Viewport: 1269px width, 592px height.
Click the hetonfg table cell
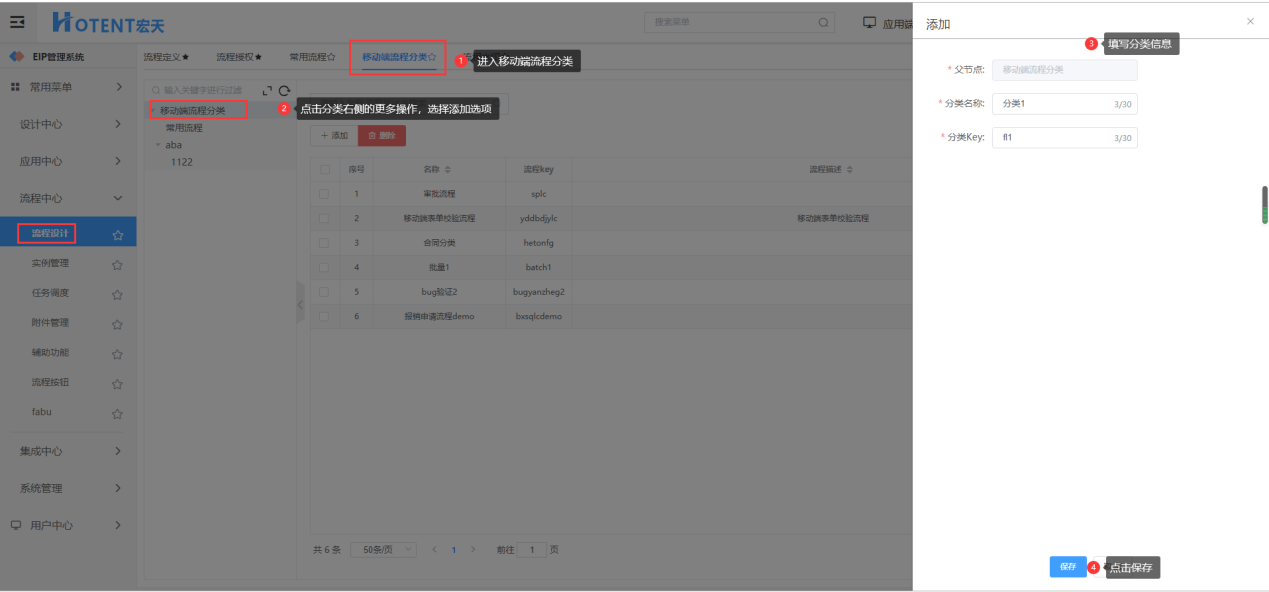(538, 243)
